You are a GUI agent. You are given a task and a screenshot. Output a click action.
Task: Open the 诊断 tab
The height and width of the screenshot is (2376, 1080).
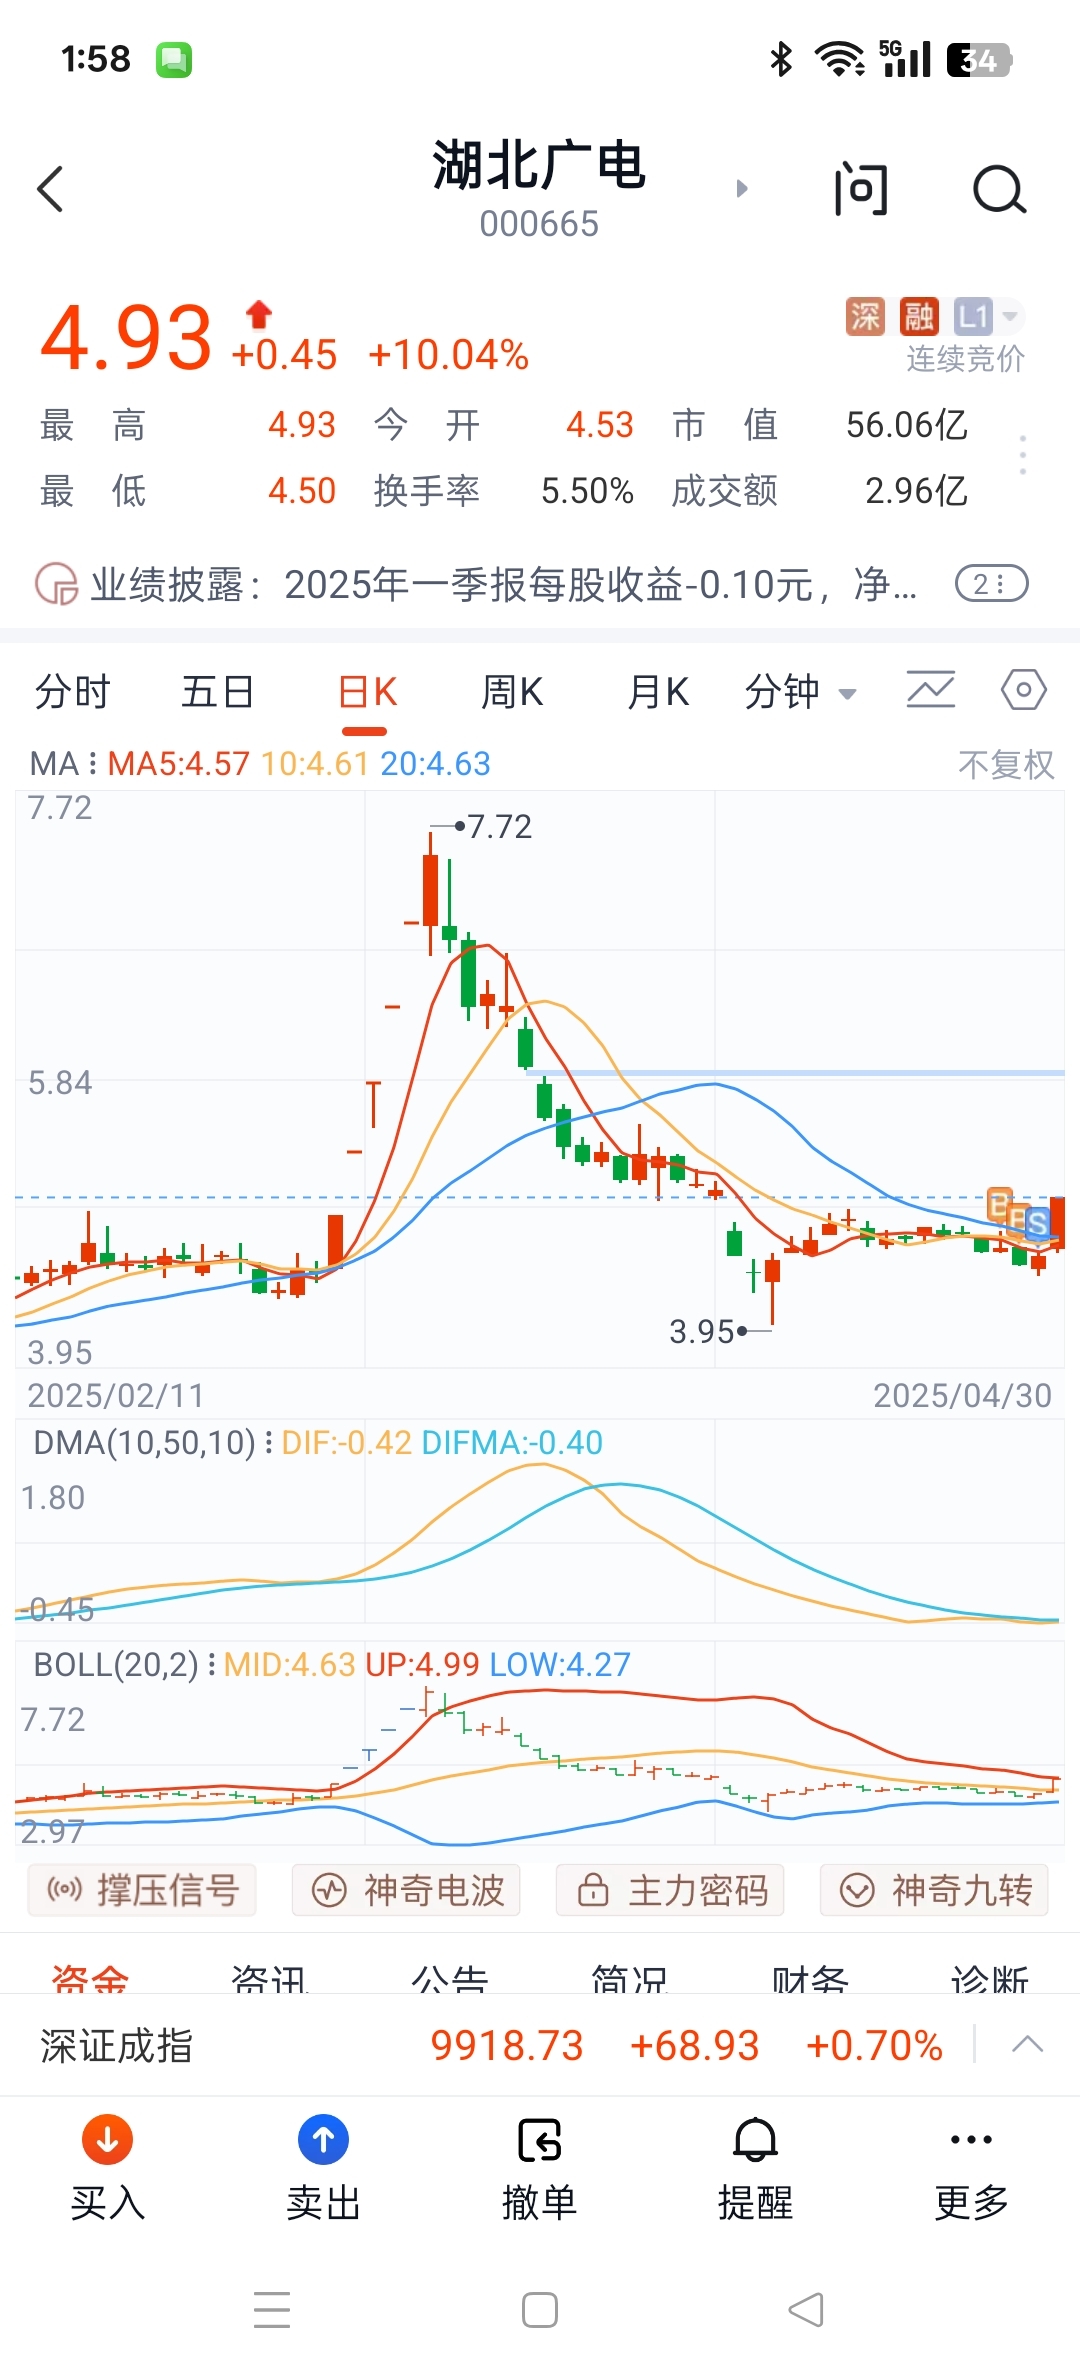[x=990, y=1978]
